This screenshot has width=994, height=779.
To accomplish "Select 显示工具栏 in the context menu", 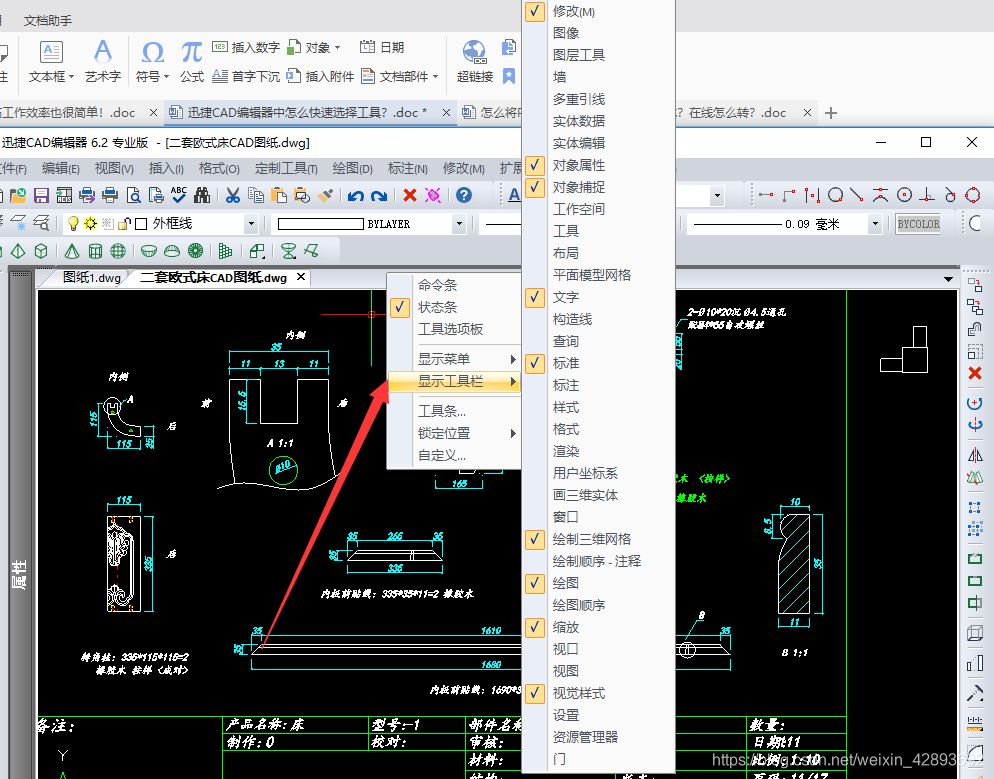I will point(454,381).
